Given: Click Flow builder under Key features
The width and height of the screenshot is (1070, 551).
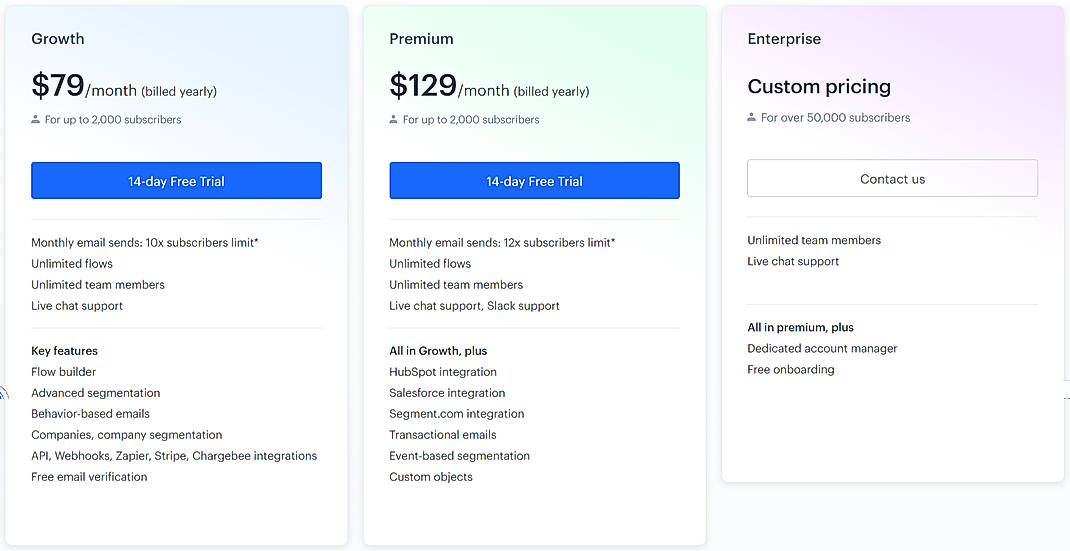Looking at the screenshot, I should tap(64, 372).
